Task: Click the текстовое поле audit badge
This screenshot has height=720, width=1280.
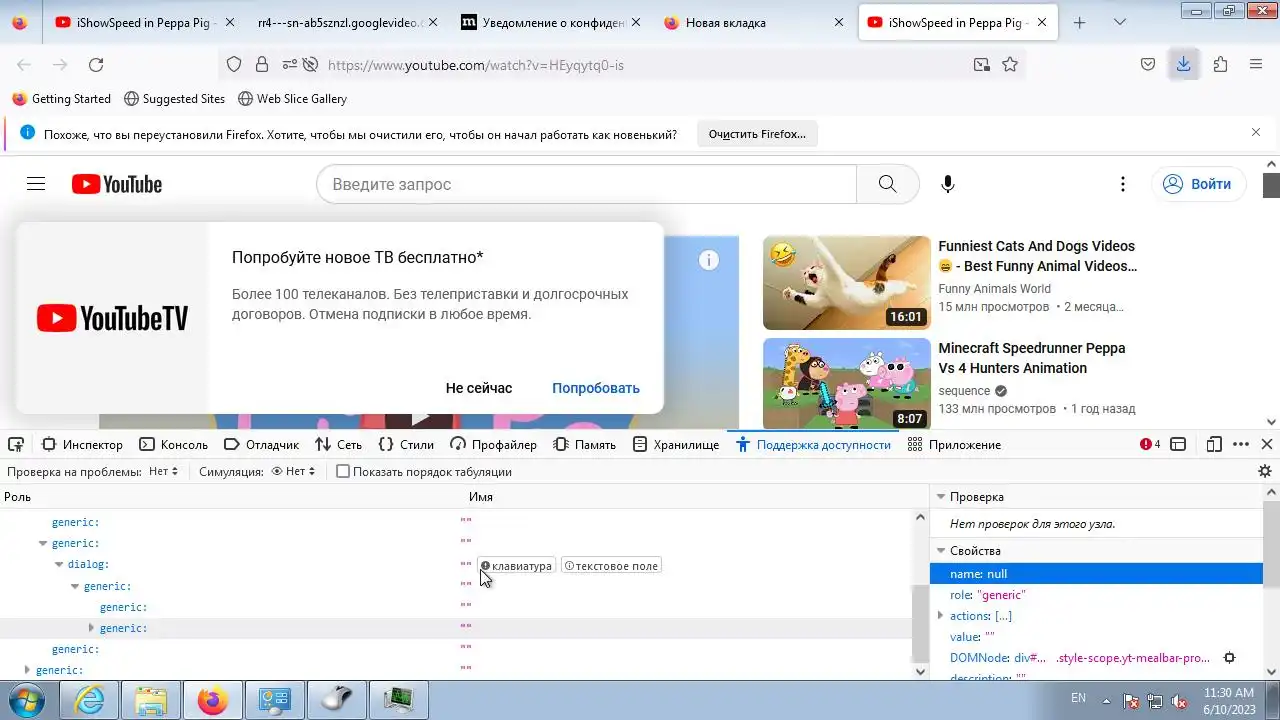Action: (611, 566)
